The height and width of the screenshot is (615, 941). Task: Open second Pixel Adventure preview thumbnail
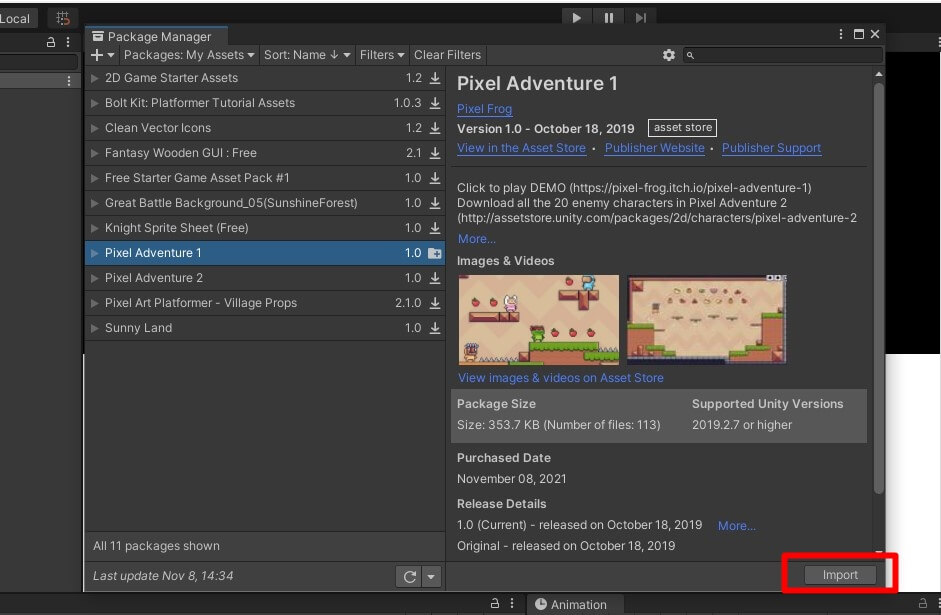[706, 320]
